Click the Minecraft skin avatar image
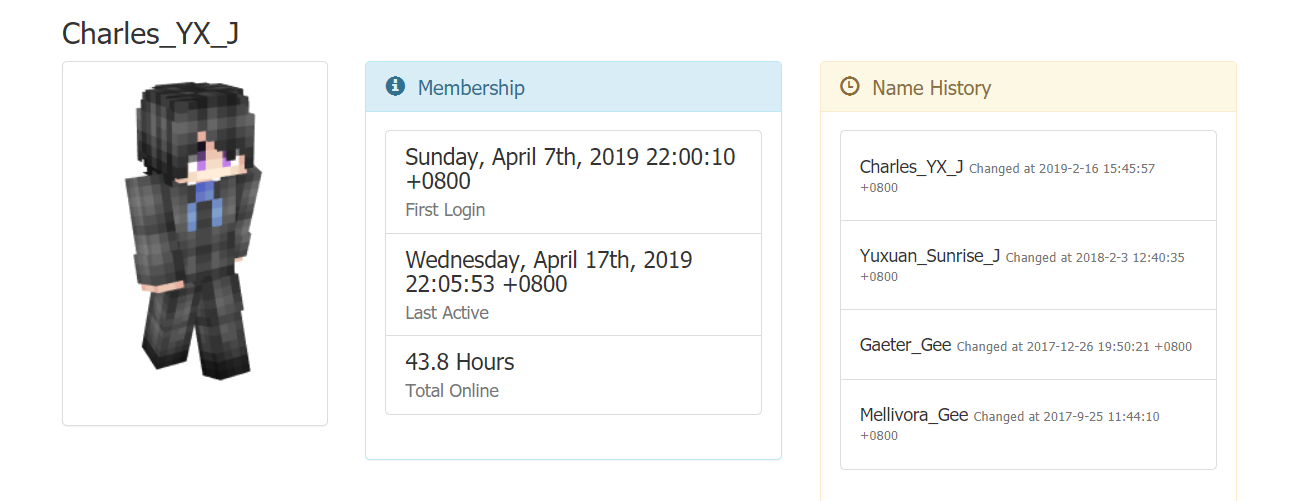This screenshot has width=1309, height=501. tap(194, 232)
